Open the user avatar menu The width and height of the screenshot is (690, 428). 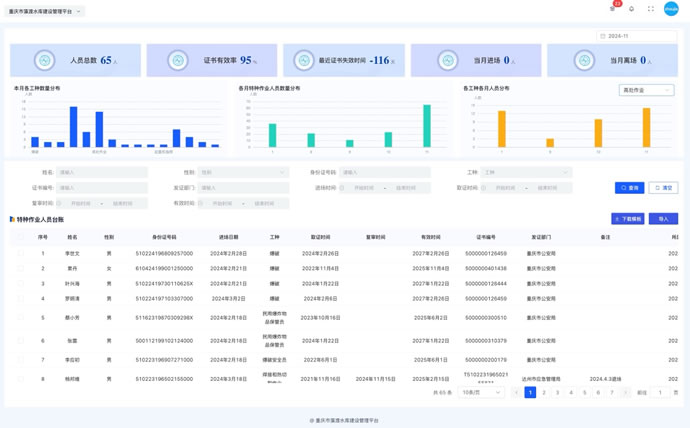point(671,9)
